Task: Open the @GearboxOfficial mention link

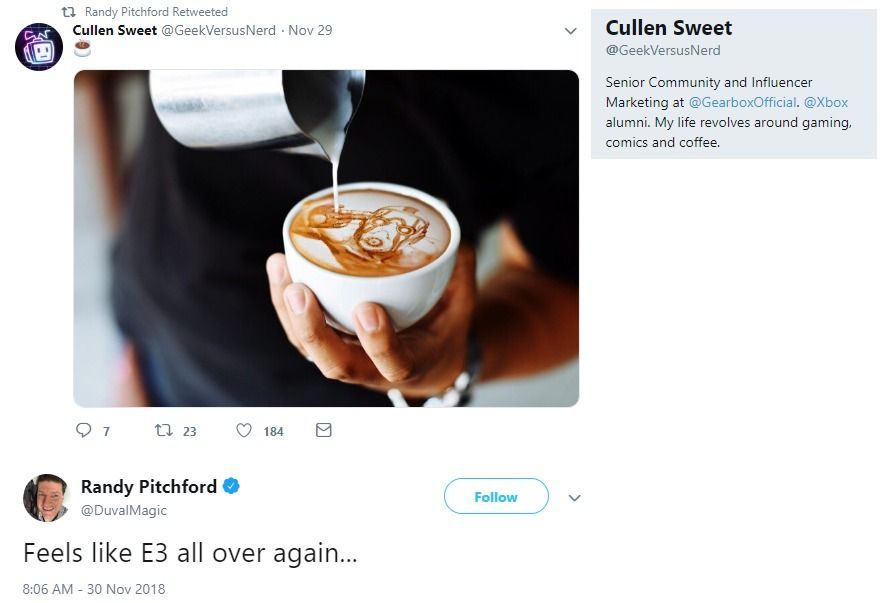Action: pos(743,102)
